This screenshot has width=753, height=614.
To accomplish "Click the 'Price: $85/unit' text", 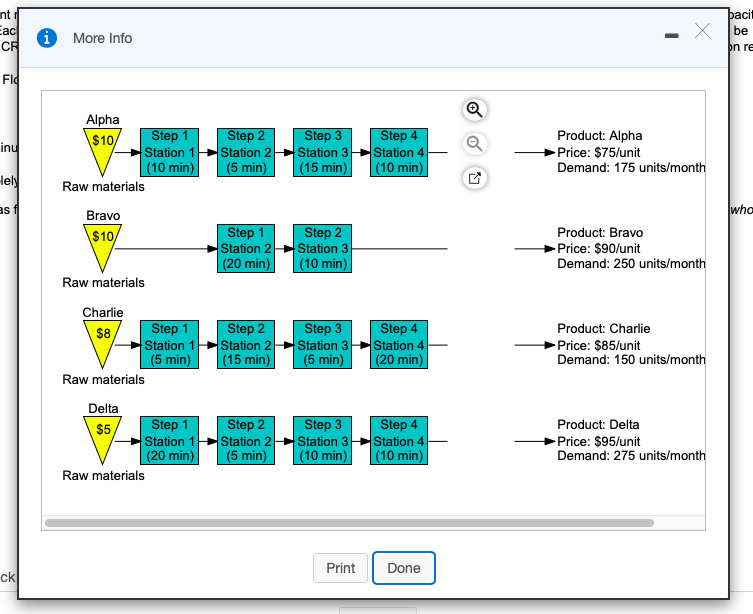I will 598,345.
